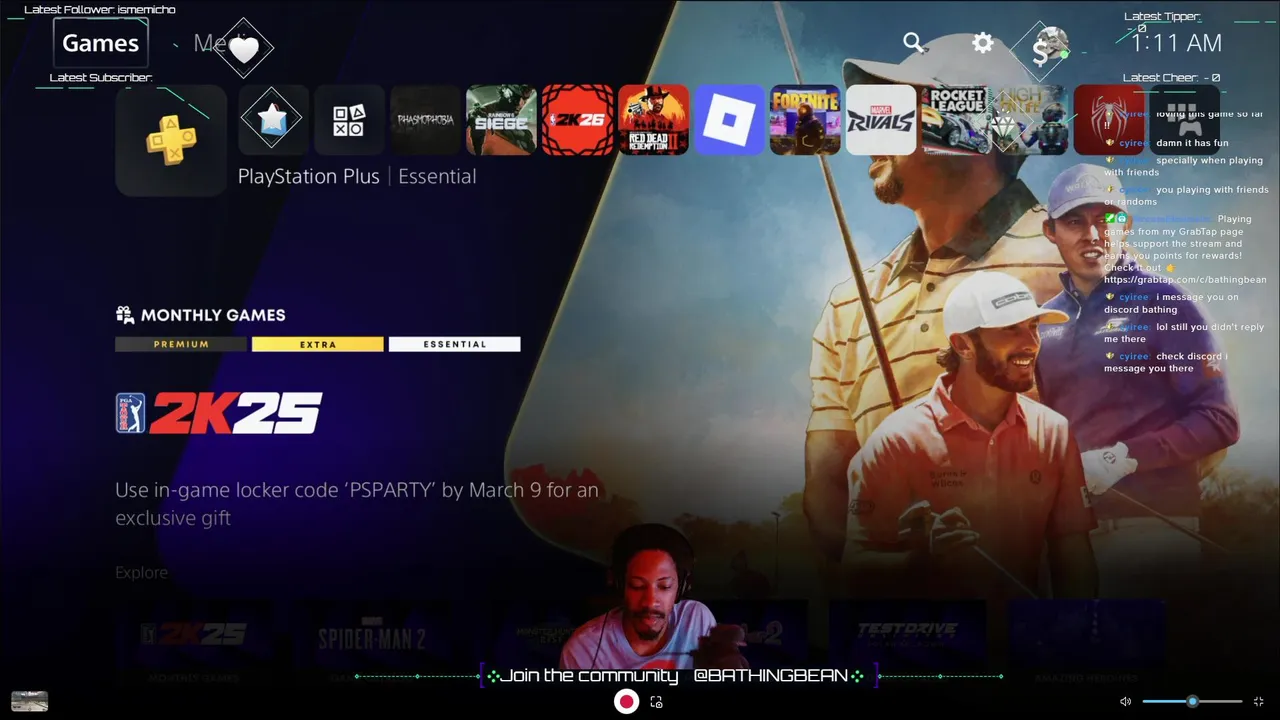Launch Phasmophobia from the game row

(x=425, y=120)
